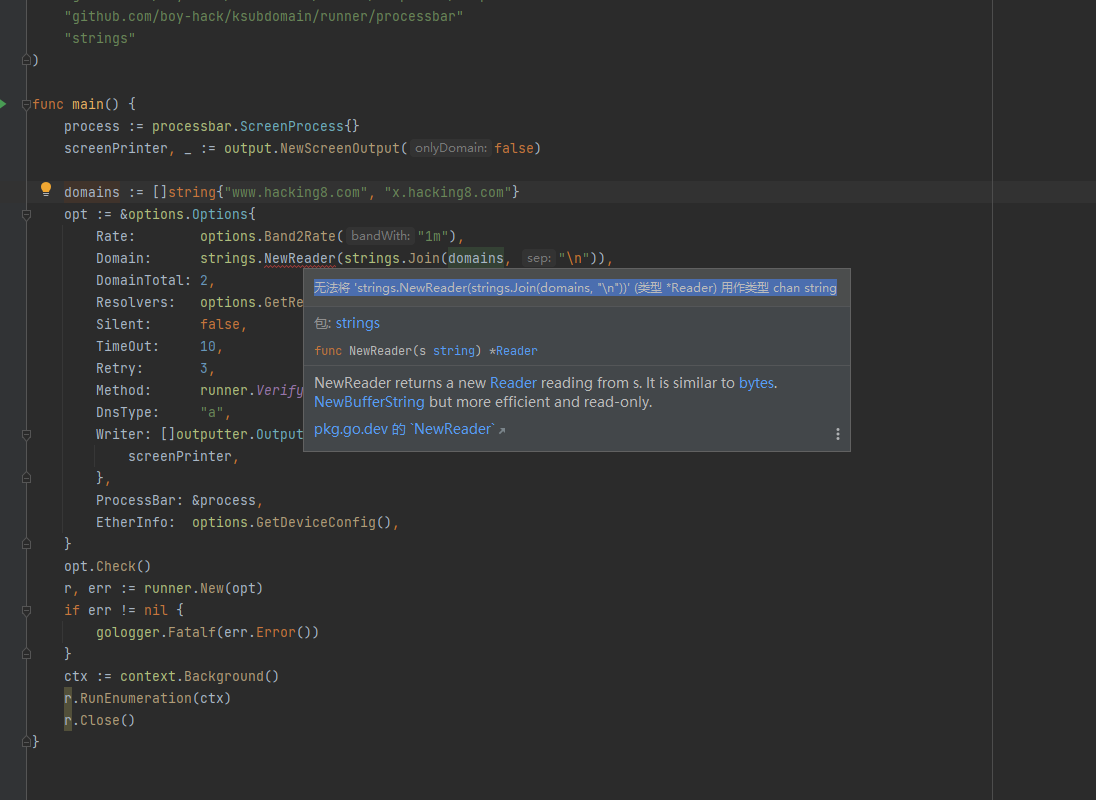Click the bandWith: parameter inlay hint

click(x=379, y=235)
